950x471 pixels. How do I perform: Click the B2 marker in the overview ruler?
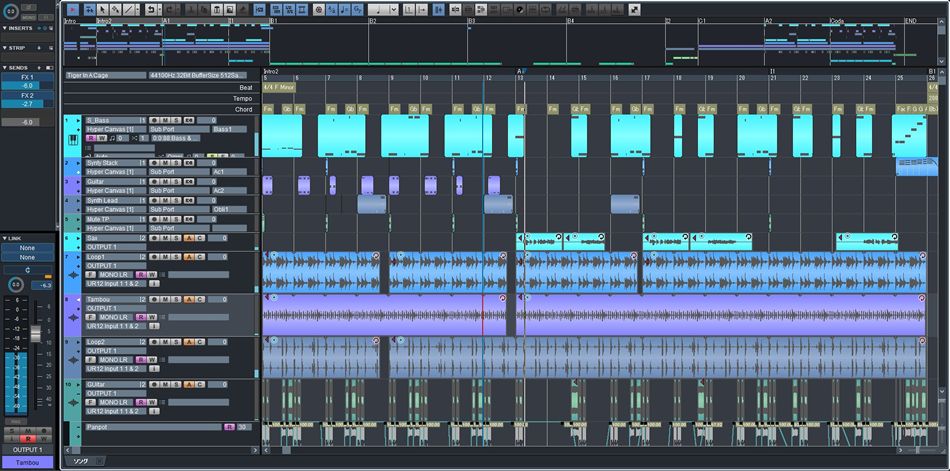coord(373,21)
